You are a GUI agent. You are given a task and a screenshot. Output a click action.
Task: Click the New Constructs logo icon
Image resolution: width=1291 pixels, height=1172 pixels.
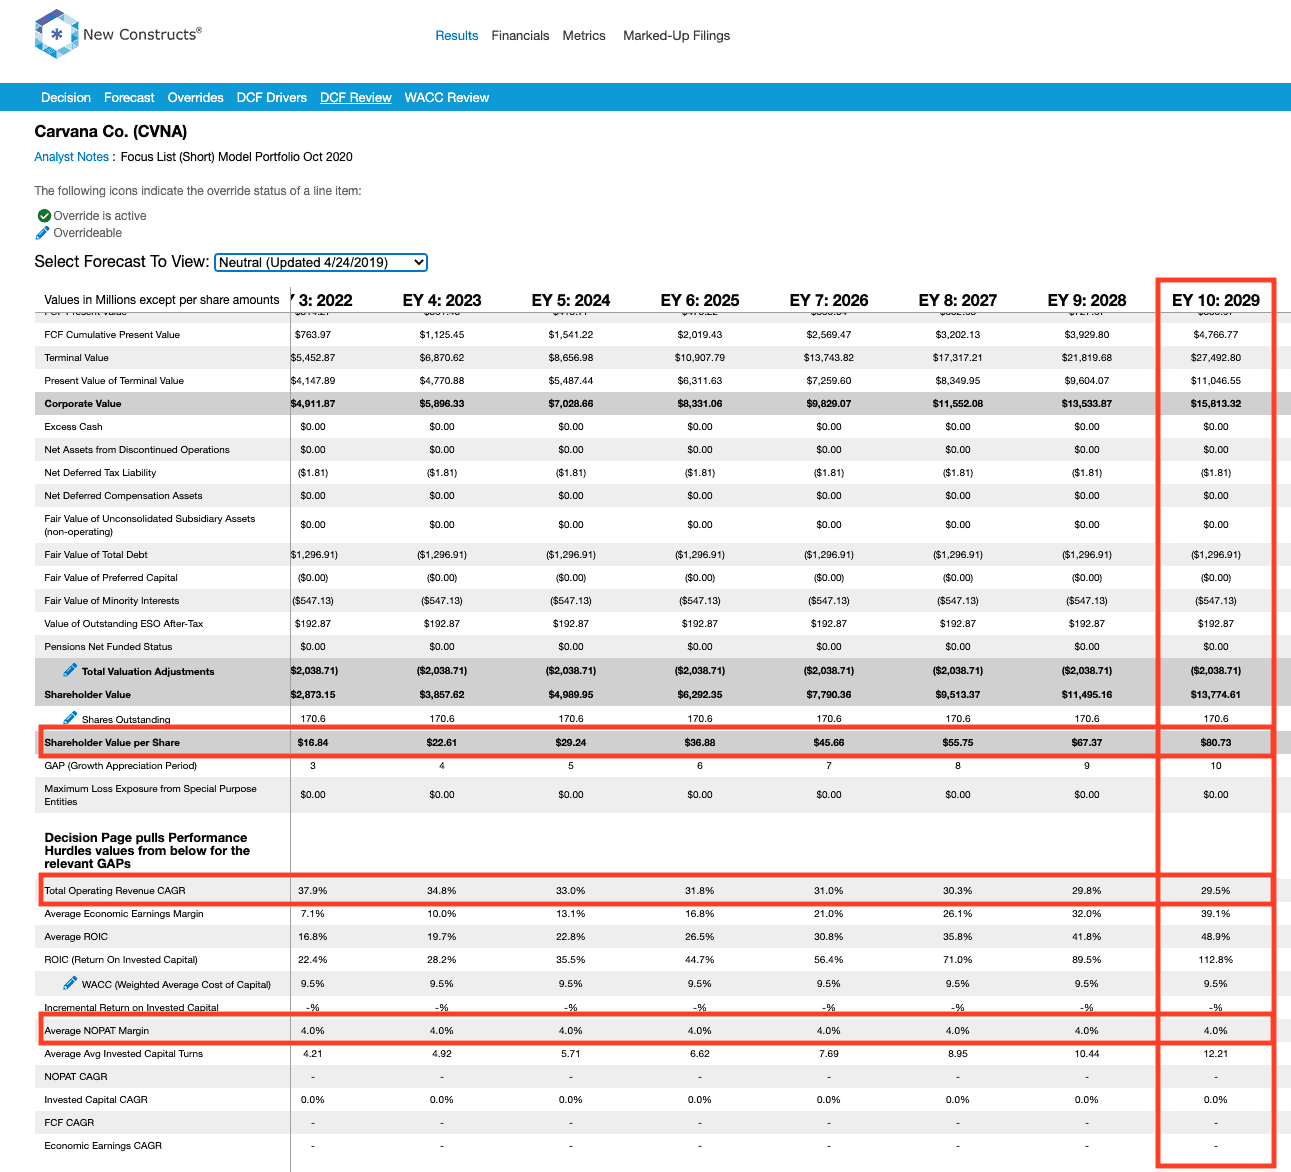(56, 34)
